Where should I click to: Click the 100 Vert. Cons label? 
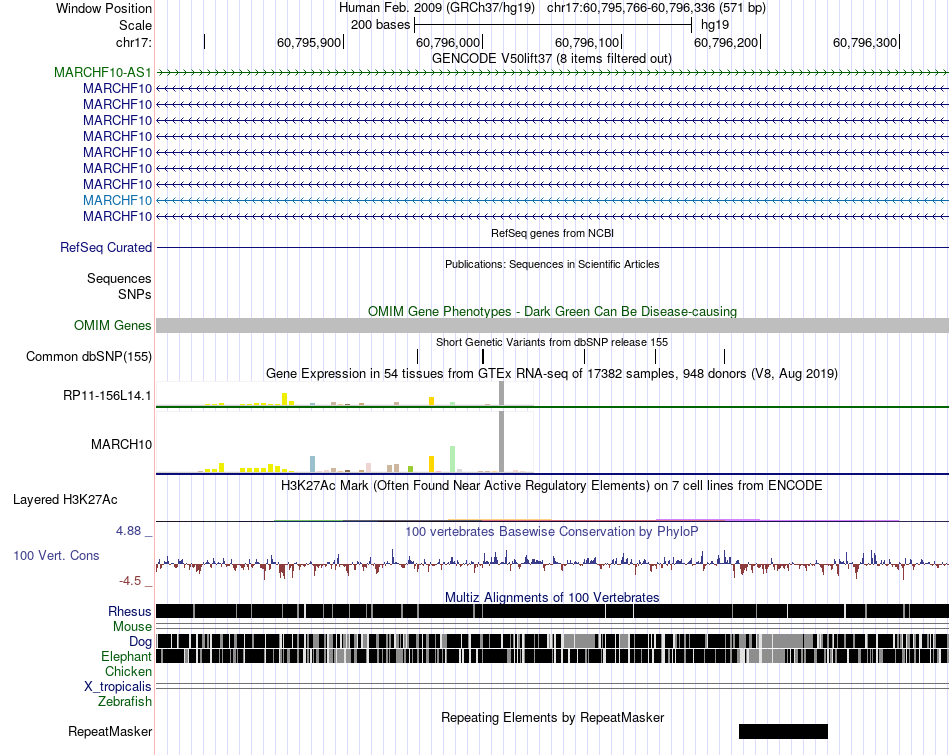[x=56, y=556]
